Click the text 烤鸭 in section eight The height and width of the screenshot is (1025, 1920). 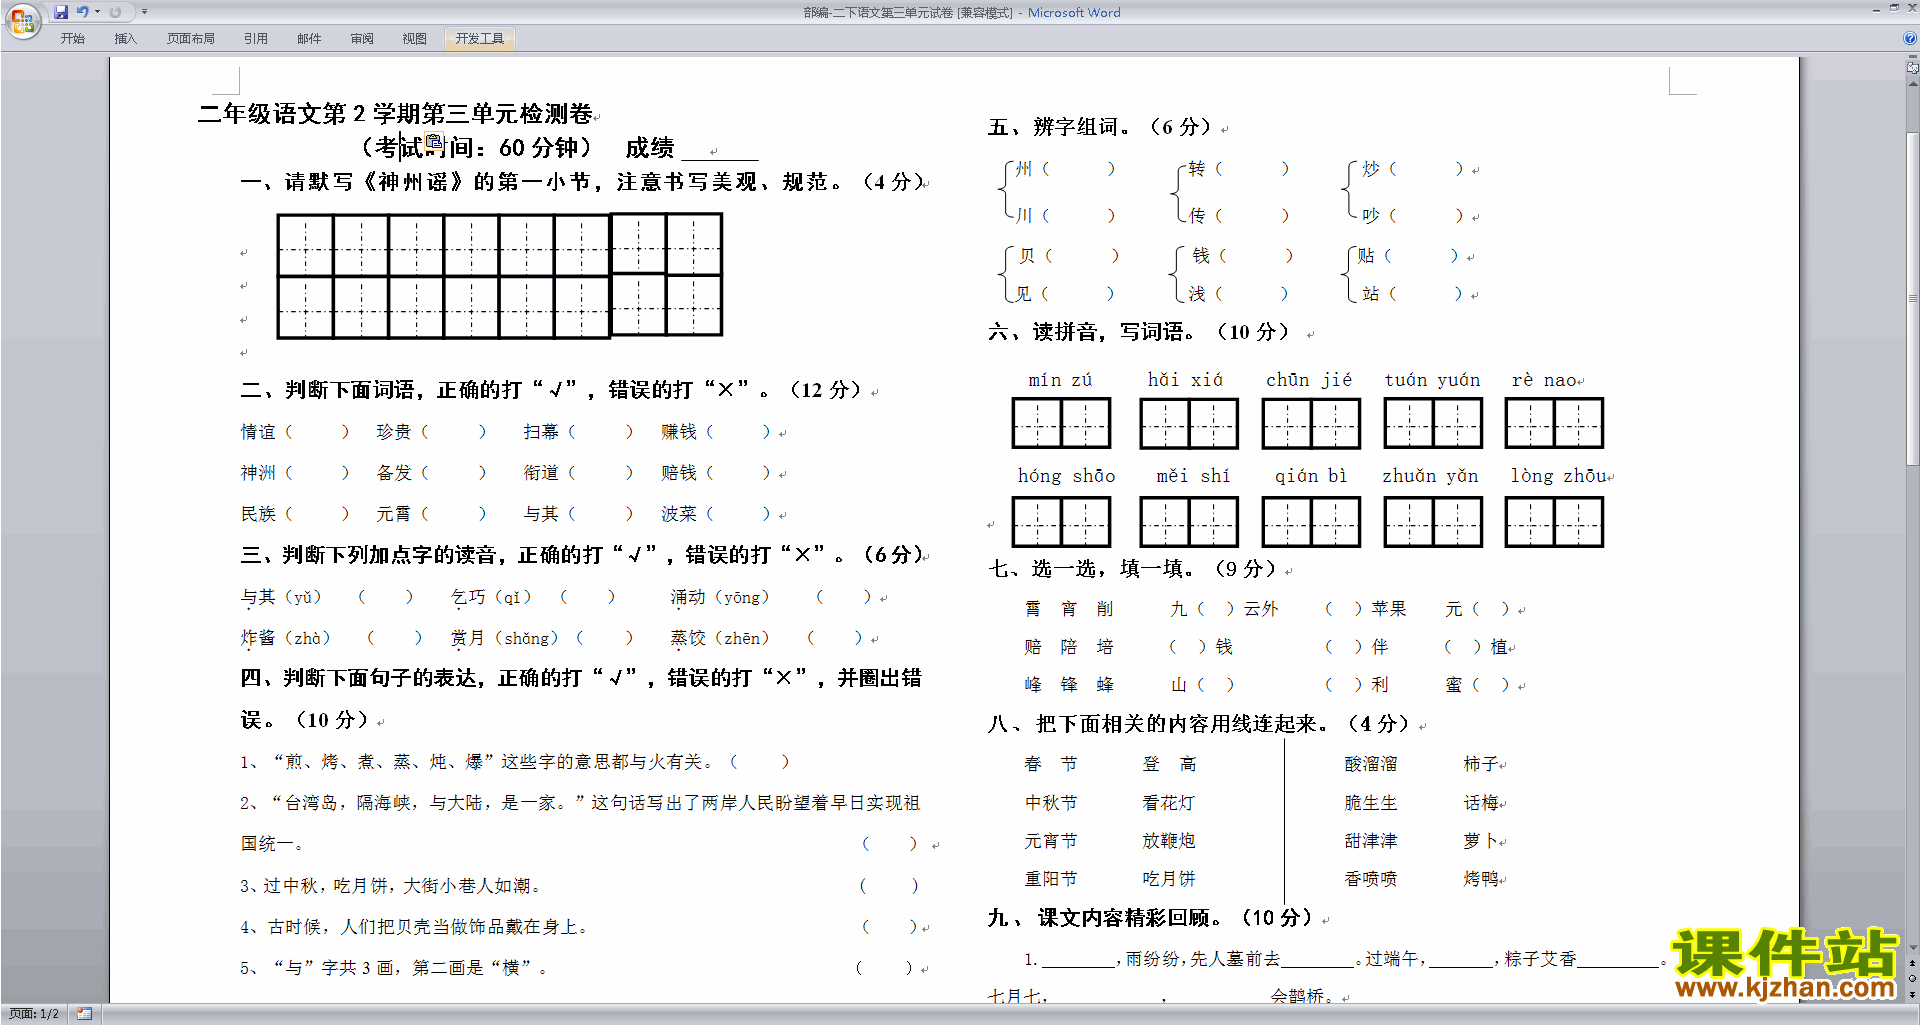[x=1481, y=879]
